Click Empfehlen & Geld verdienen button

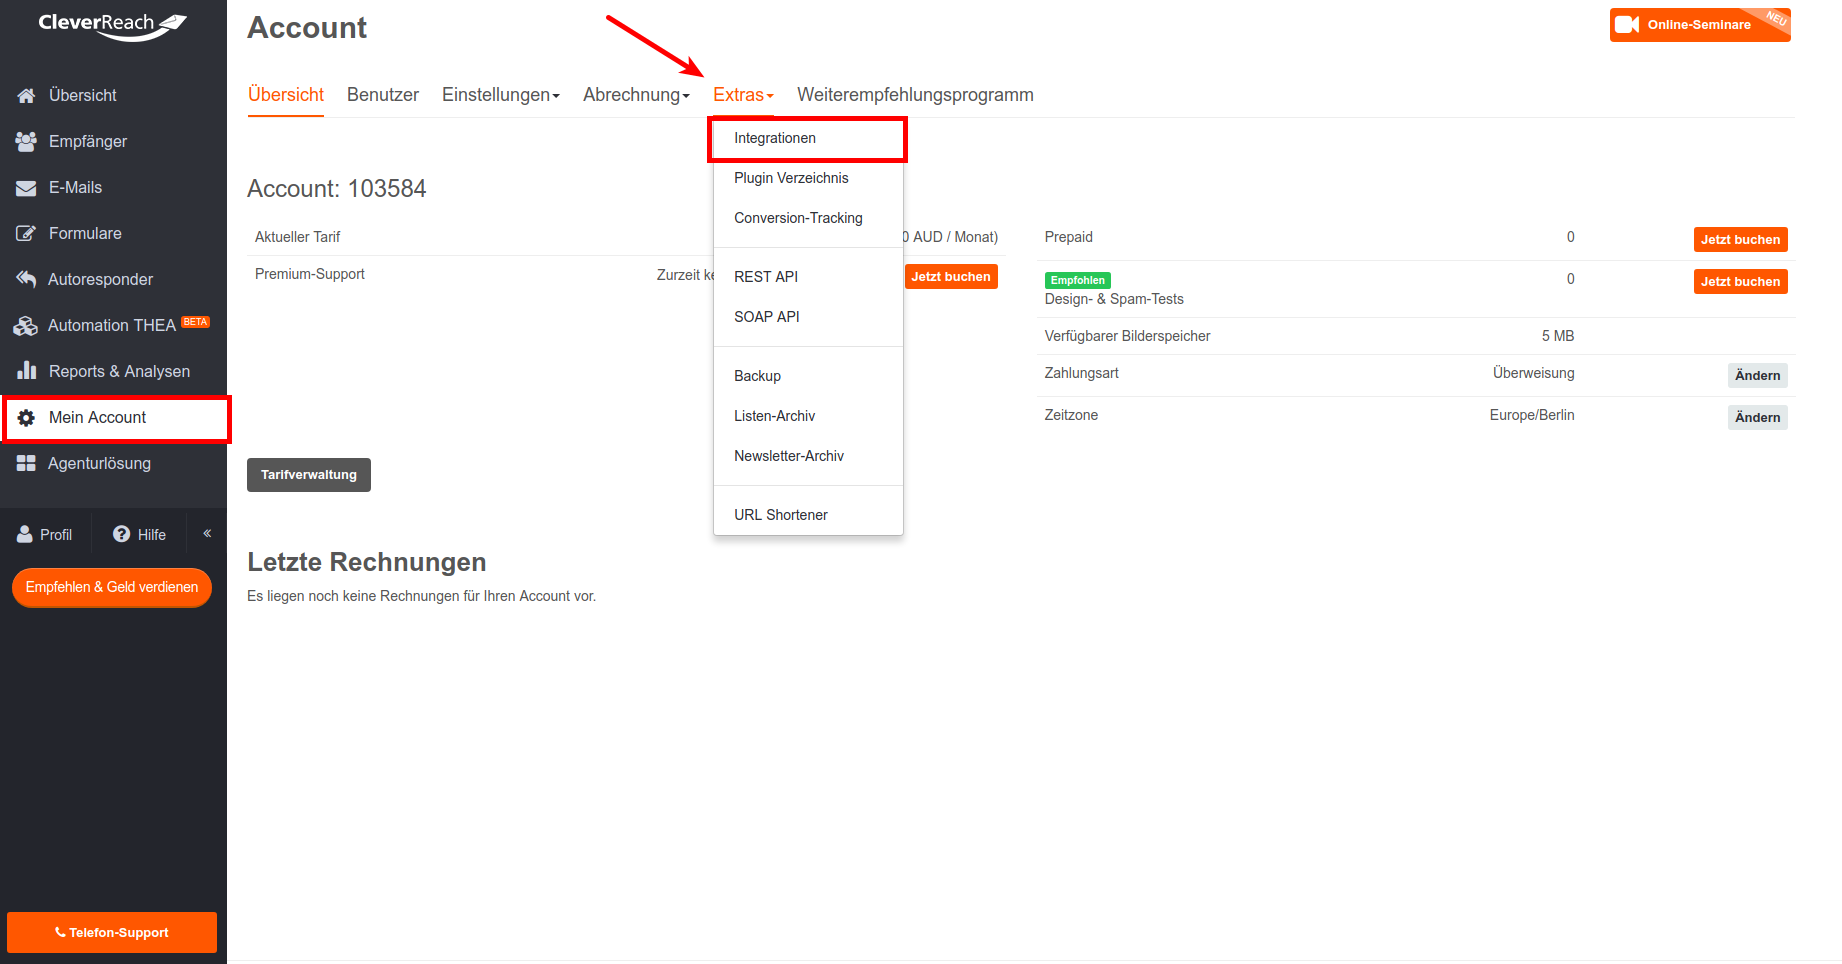point(112,587)
